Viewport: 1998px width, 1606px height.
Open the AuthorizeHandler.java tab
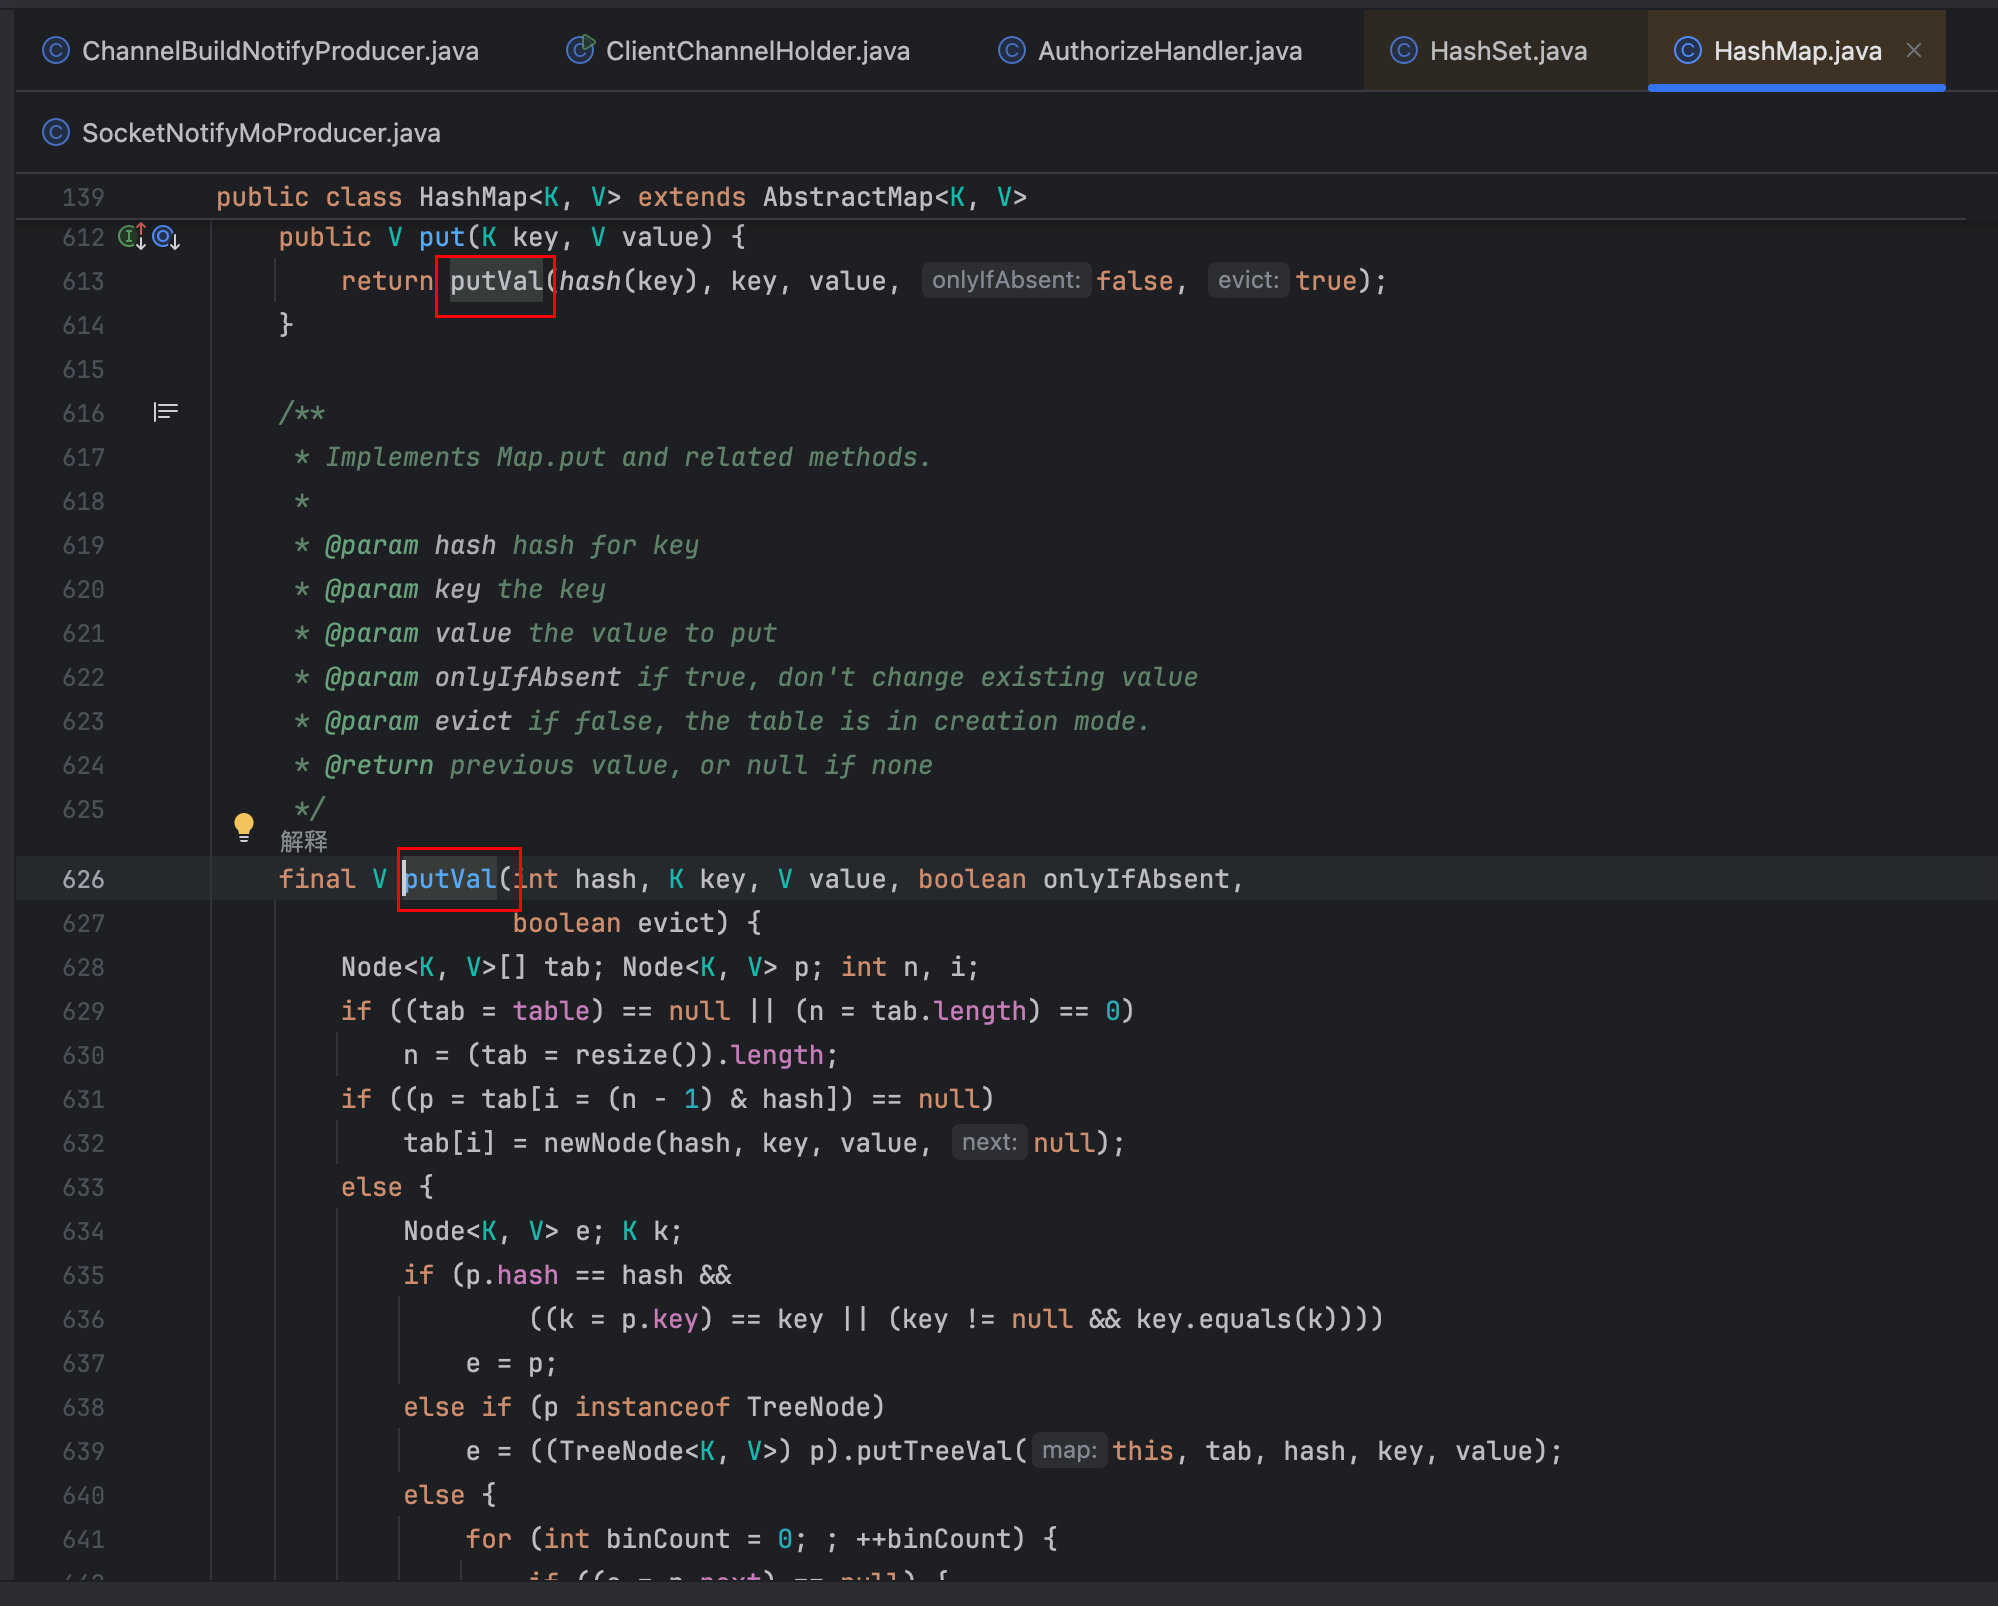[x=1169, y=51]
